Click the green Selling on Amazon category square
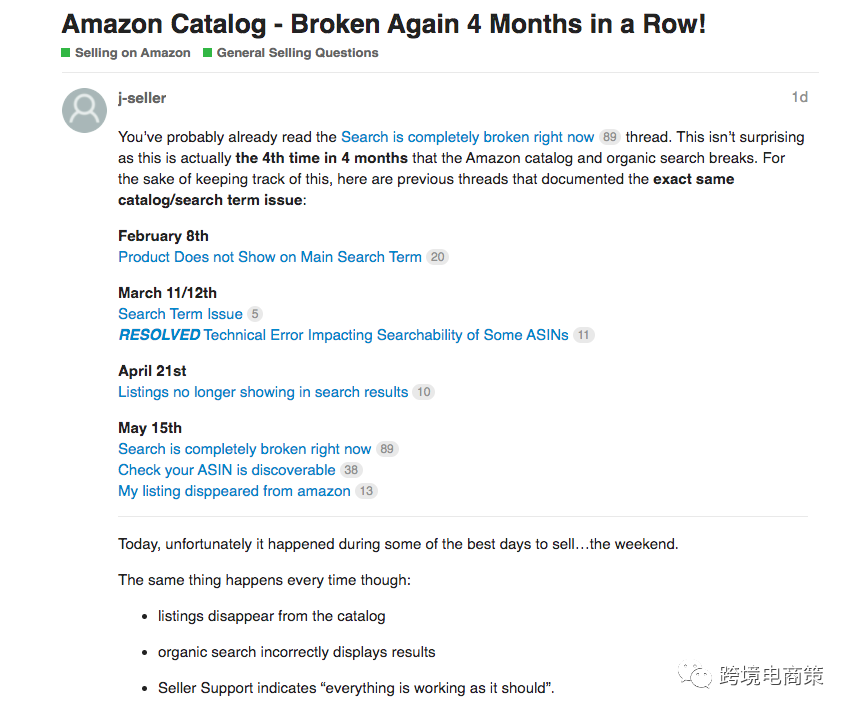The height and width of the screenshot is (713, 851). [66, 53]
